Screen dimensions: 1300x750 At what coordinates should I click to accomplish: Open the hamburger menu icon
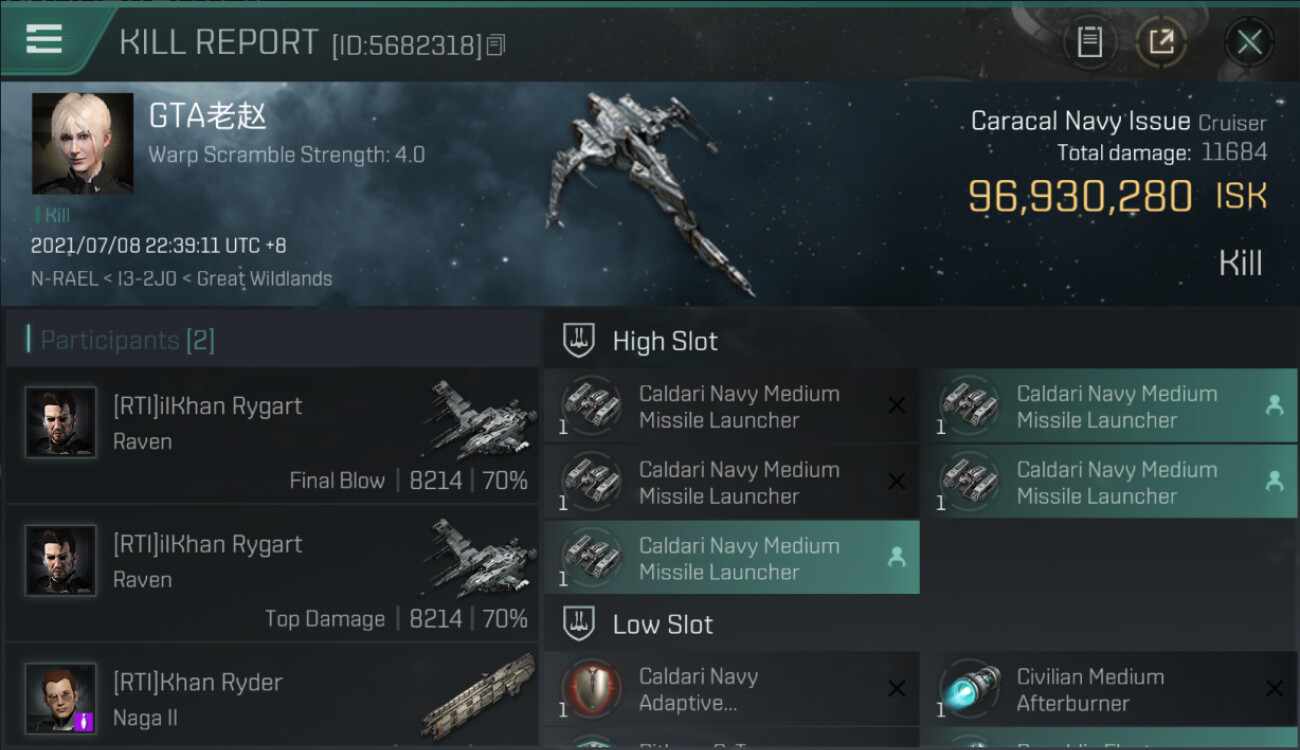coord(44,39)
